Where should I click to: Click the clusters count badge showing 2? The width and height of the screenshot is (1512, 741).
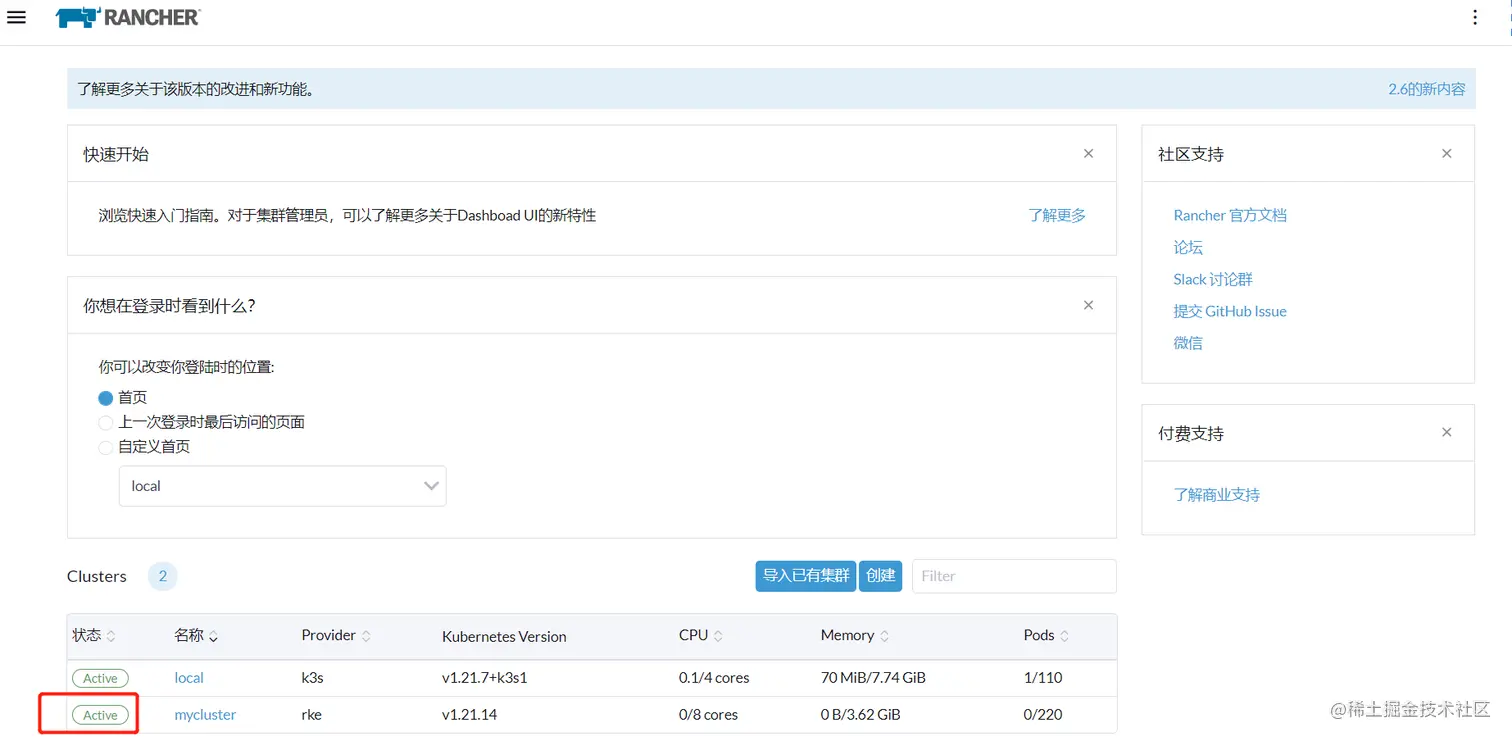pos(162,576)
